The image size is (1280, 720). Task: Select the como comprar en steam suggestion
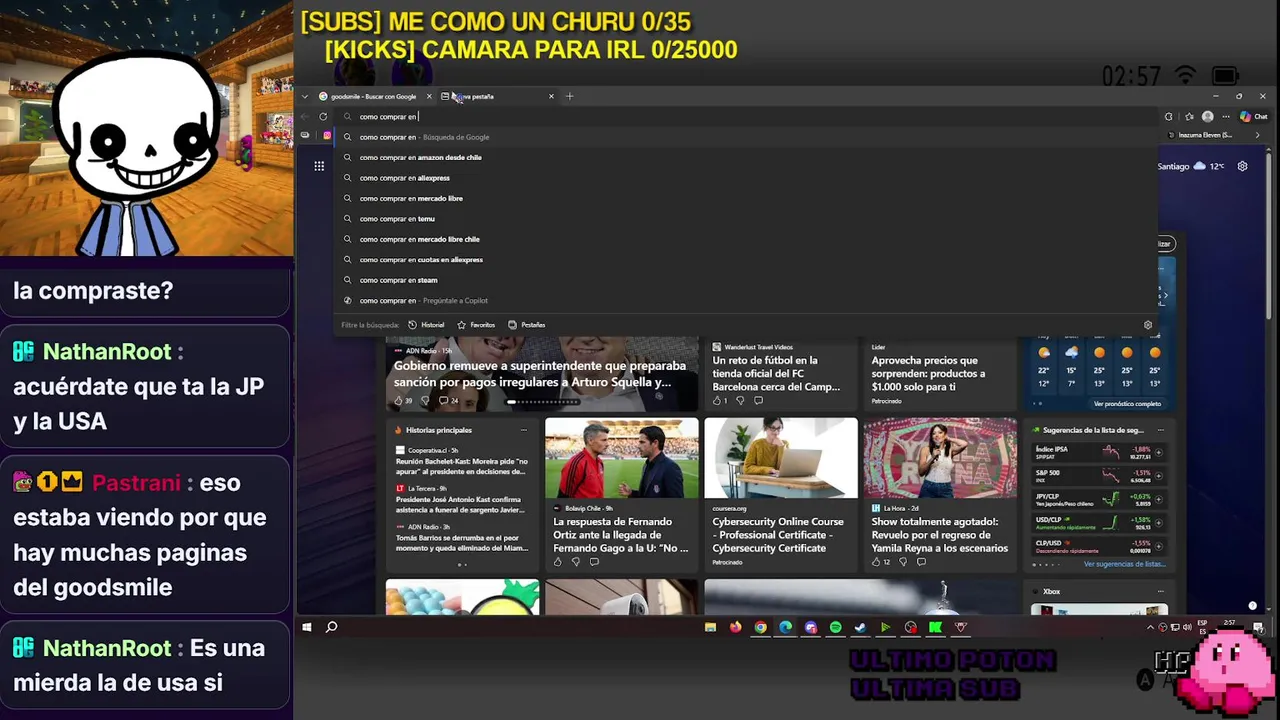746,280
